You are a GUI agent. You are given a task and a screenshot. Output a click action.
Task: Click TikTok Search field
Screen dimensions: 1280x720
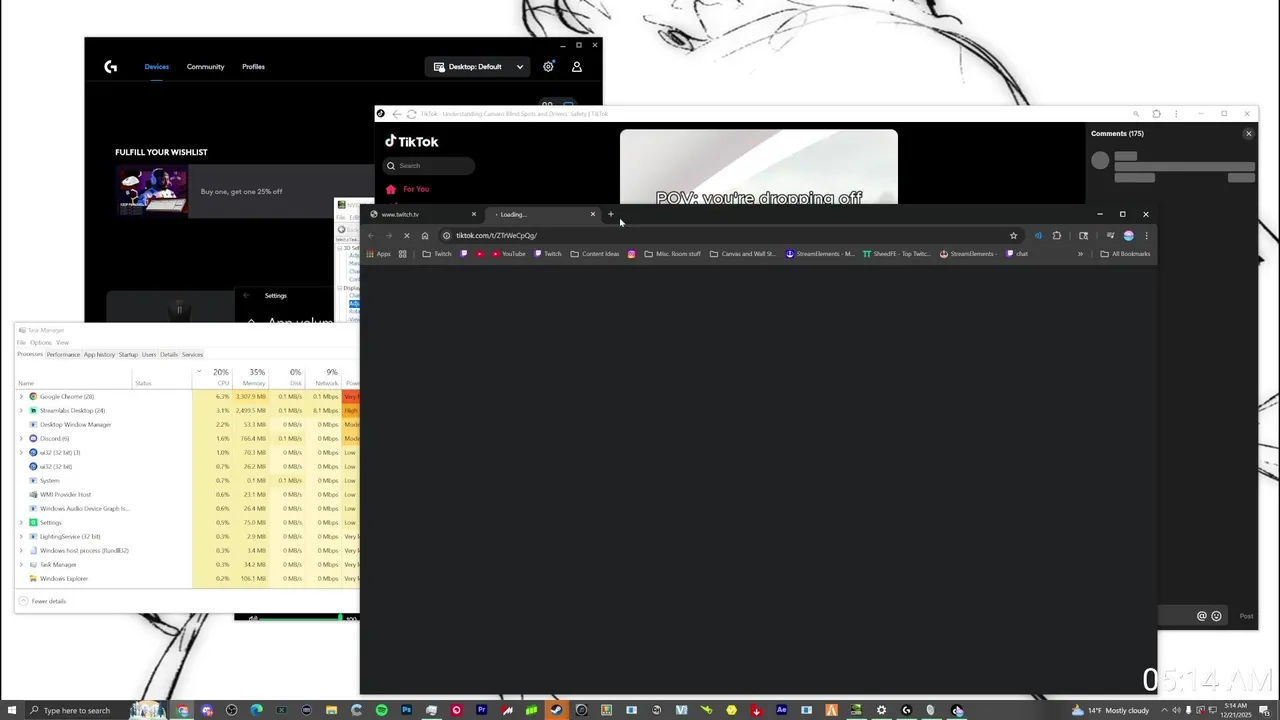pos(430,166)
